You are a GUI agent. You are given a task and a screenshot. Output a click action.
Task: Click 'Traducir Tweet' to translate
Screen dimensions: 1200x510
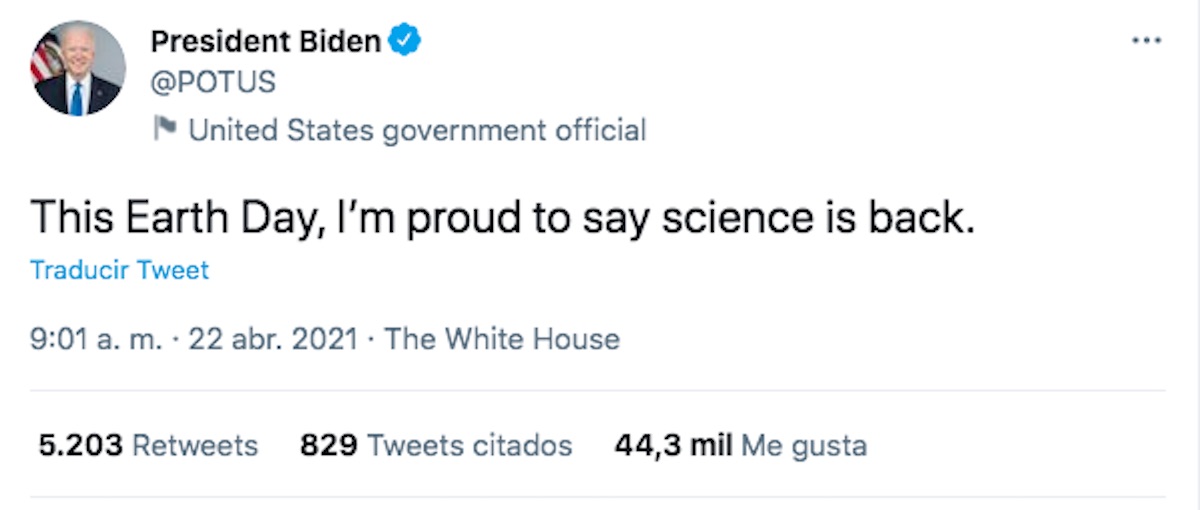(120, 270)
